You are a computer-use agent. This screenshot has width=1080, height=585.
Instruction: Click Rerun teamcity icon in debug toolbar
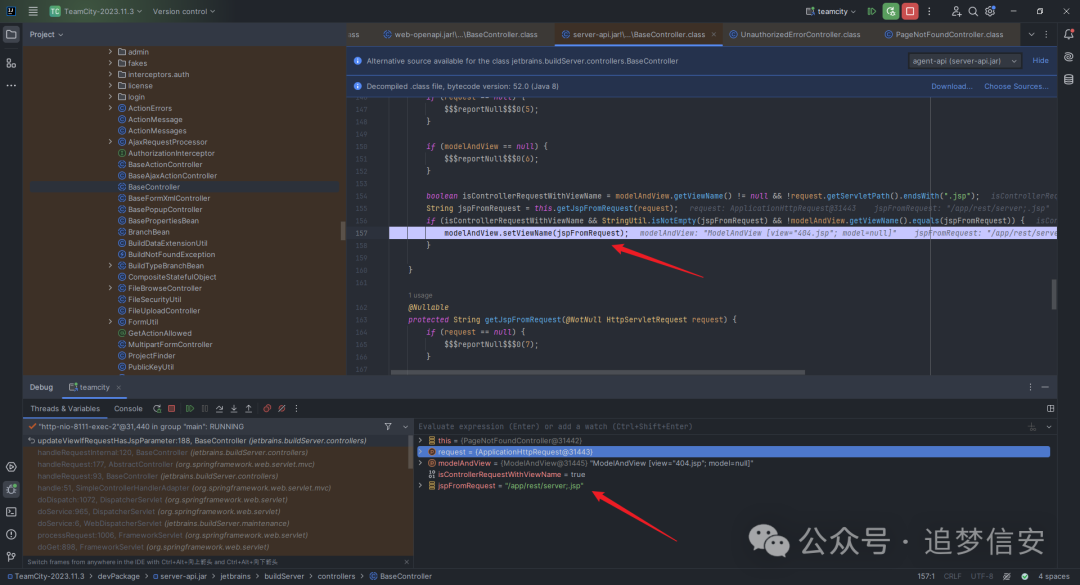pos(157,409)
